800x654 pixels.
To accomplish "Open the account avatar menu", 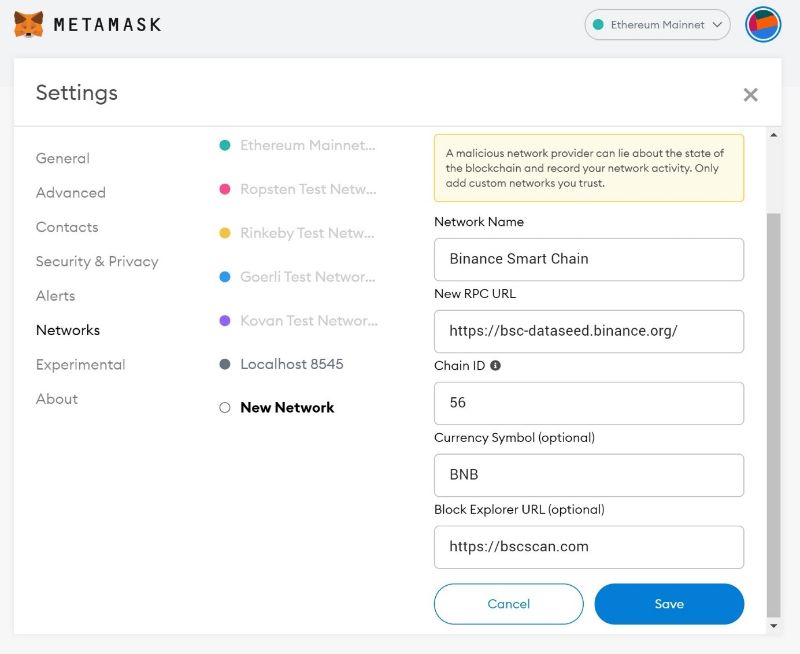I will coord(763,24).
